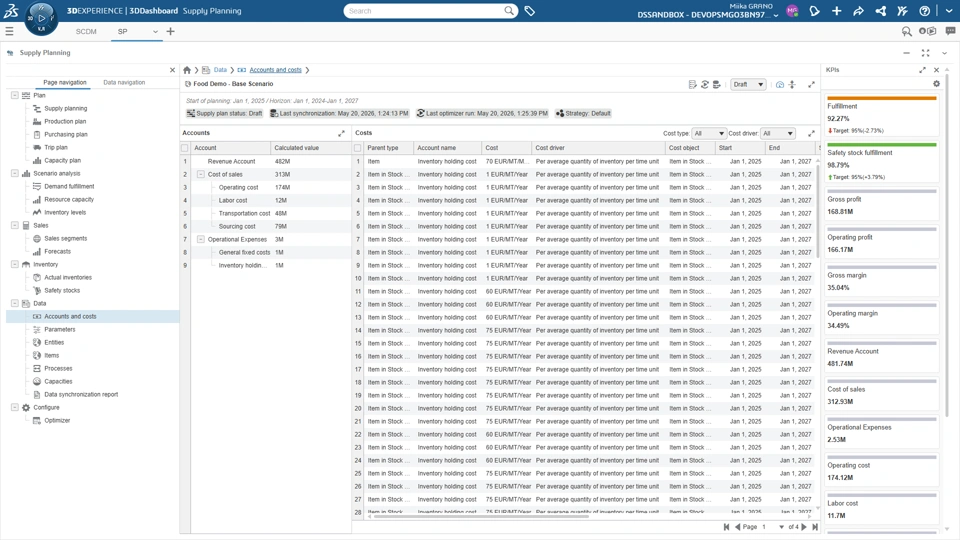The width and height of the screenshot is (960, 540).
Task: Click the user avatar MG
Action: (792, 11)
